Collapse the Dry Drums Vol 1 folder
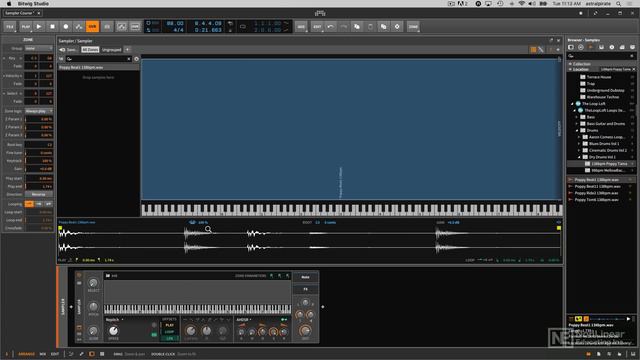Image resolution: width=640 pixels, height=360 pixels. coord(579,157)
